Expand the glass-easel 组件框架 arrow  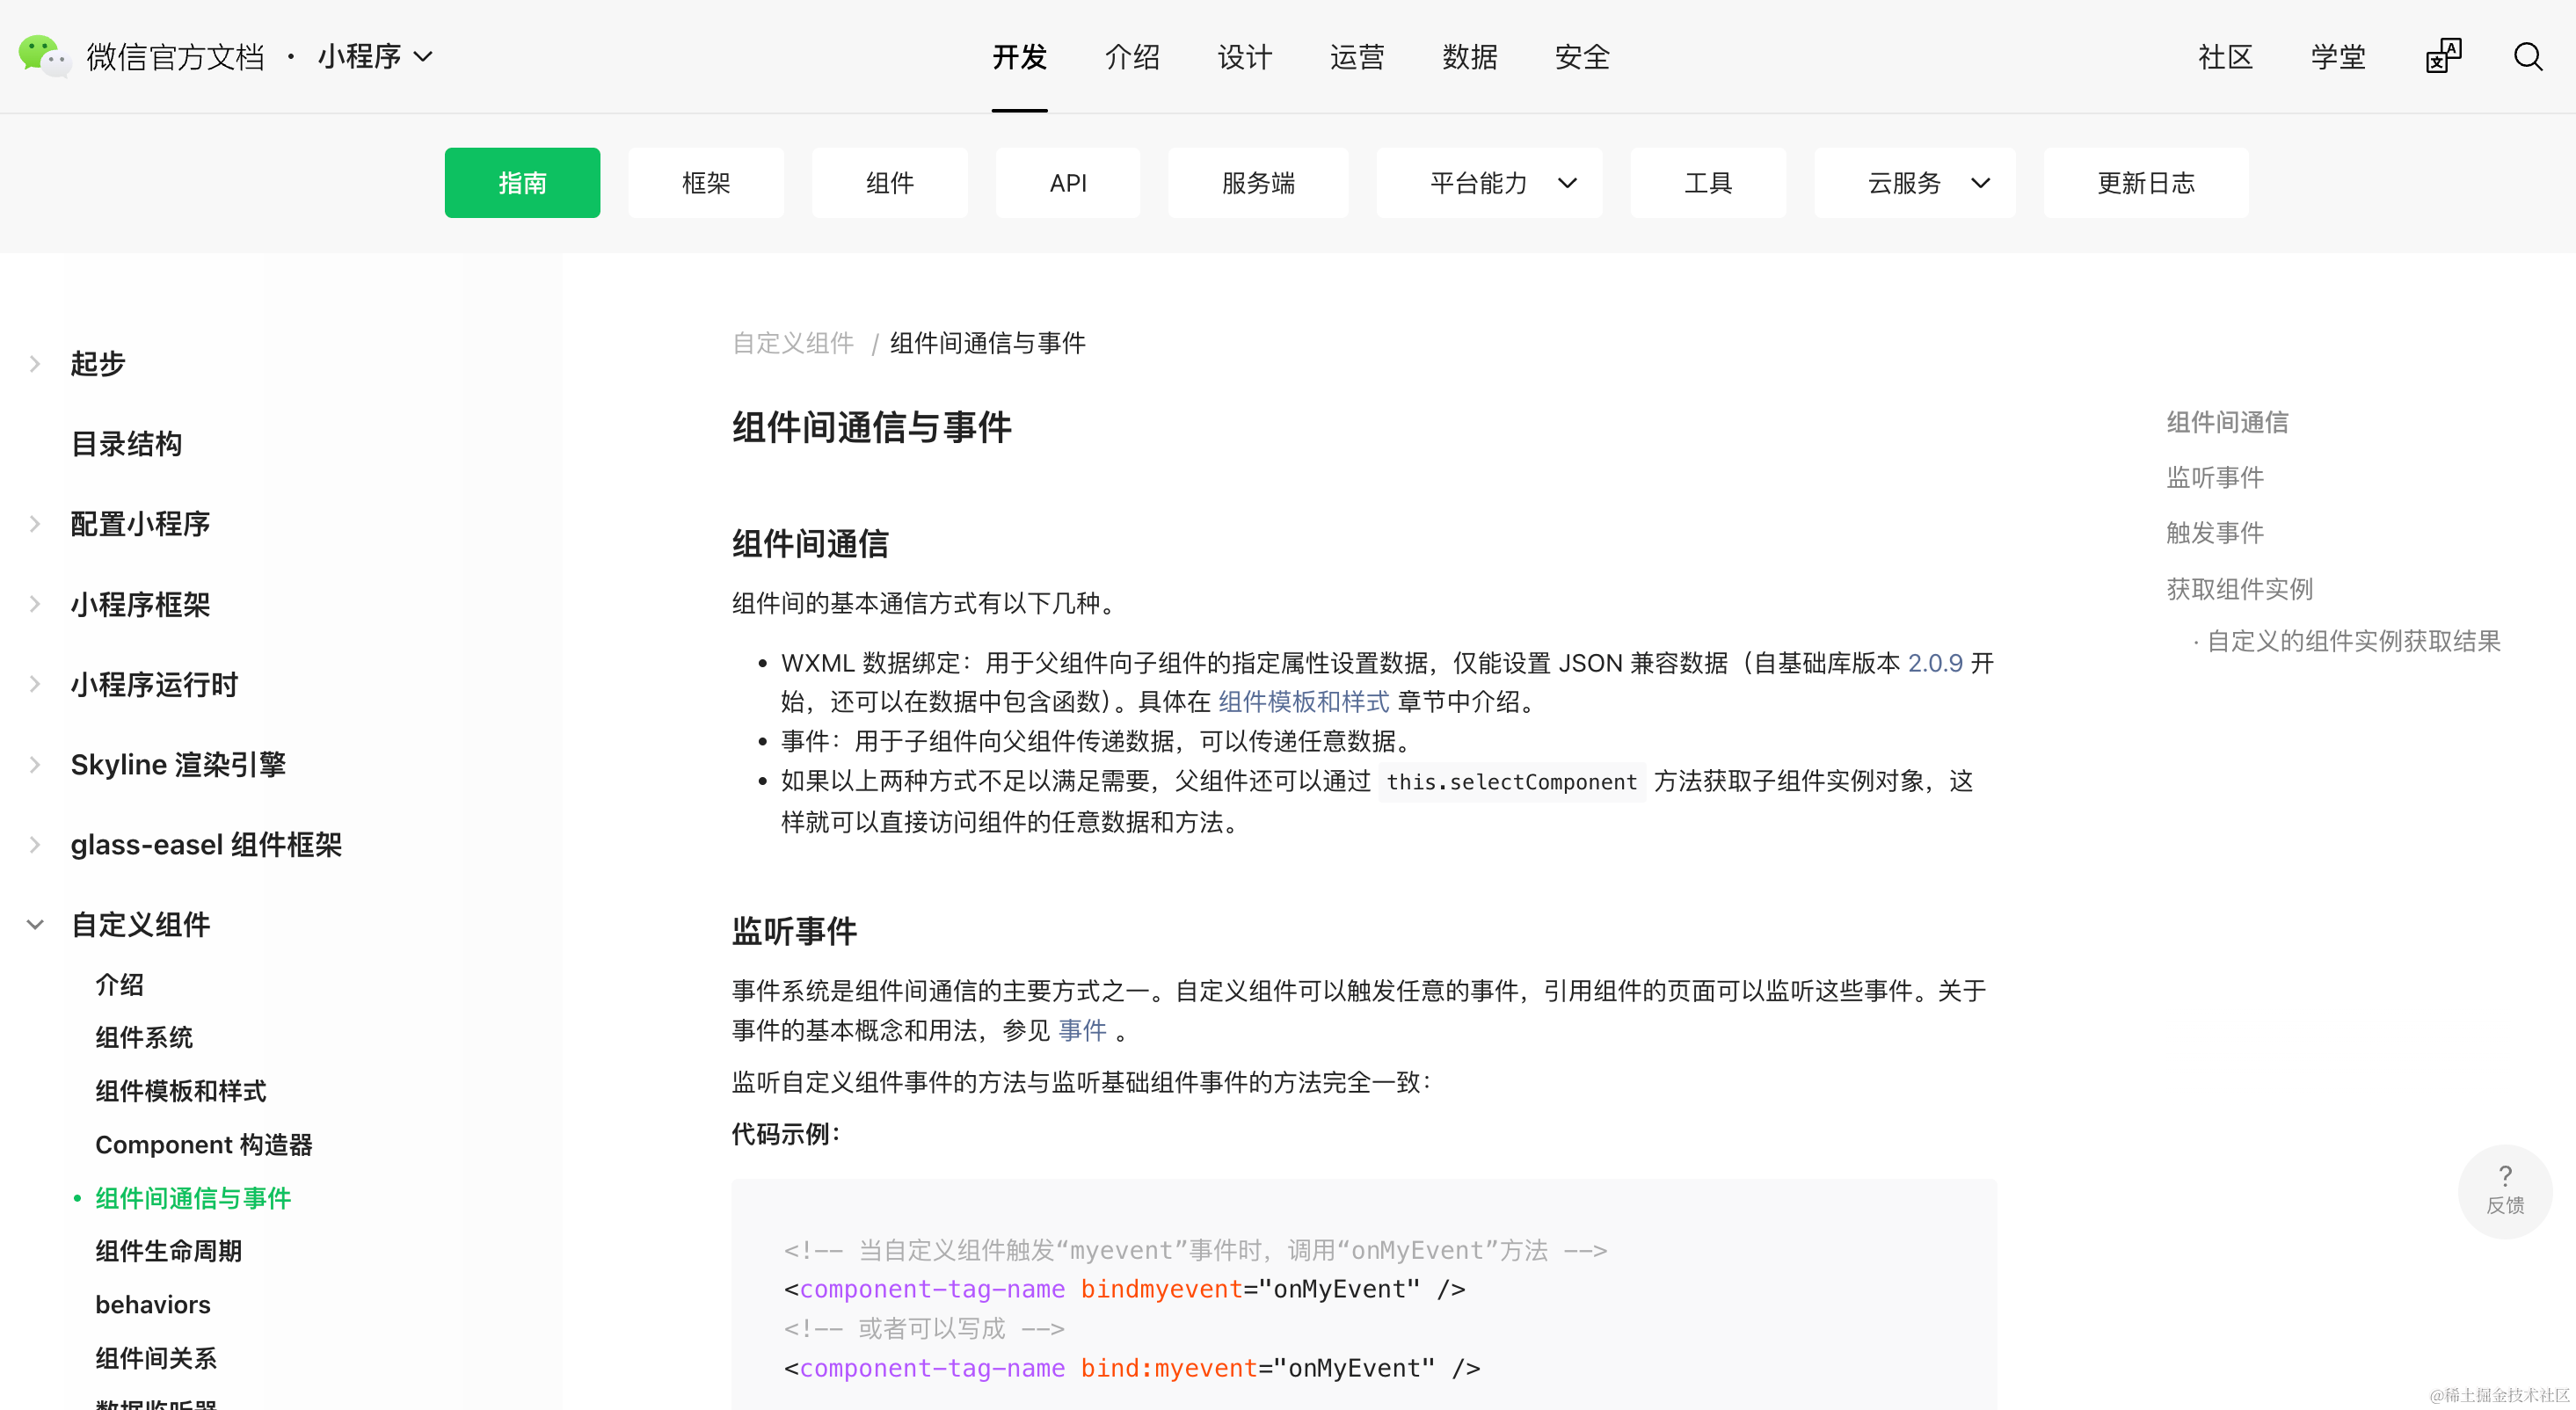click(x=35, y=845)
